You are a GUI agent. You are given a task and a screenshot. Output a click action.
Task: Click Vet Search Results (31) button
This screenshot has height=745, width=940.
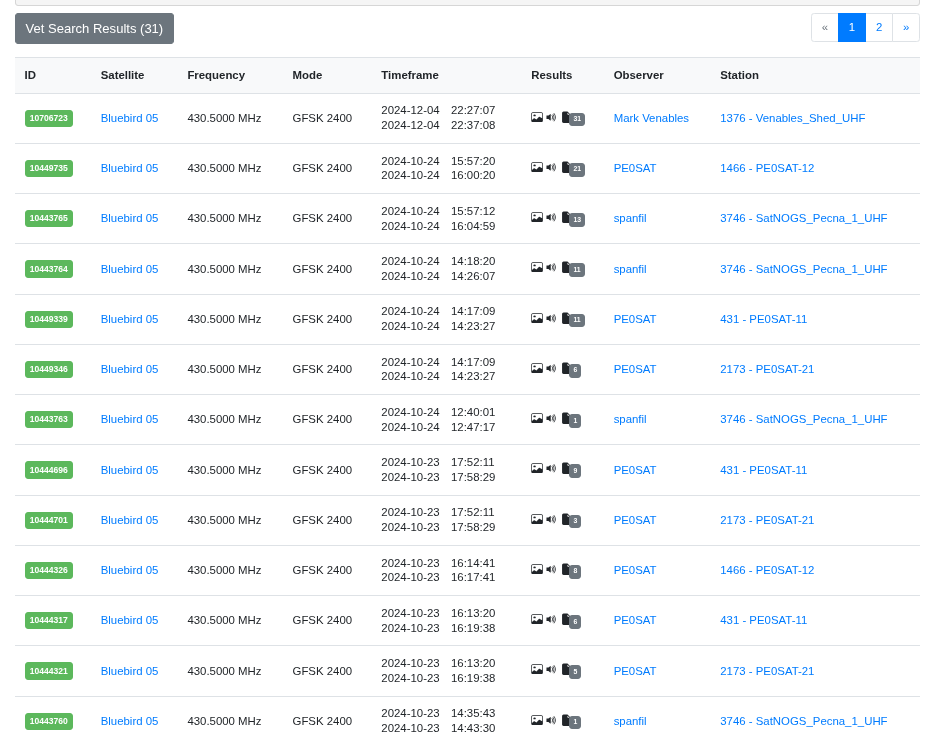pyautogui.click(x=94, y=28)
